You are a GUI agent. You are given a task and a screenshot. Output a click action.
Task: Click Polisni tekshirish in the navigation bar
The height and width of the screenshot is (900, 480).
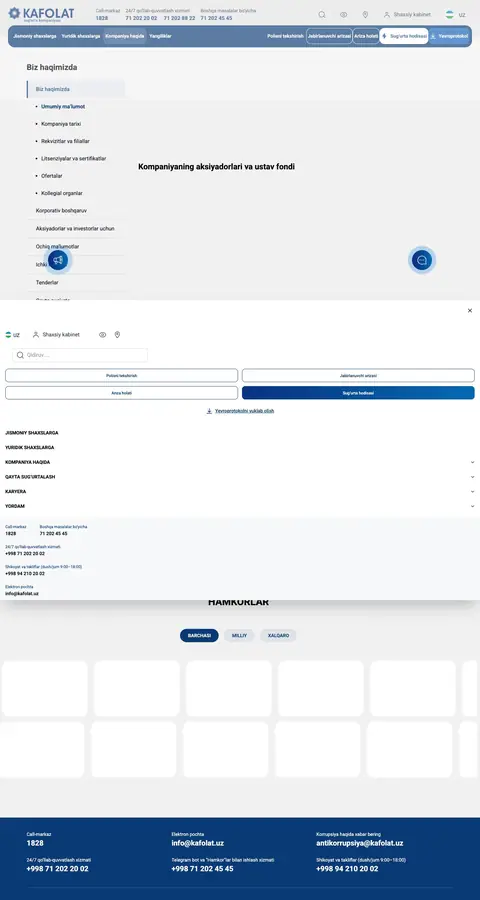point(285,36)
